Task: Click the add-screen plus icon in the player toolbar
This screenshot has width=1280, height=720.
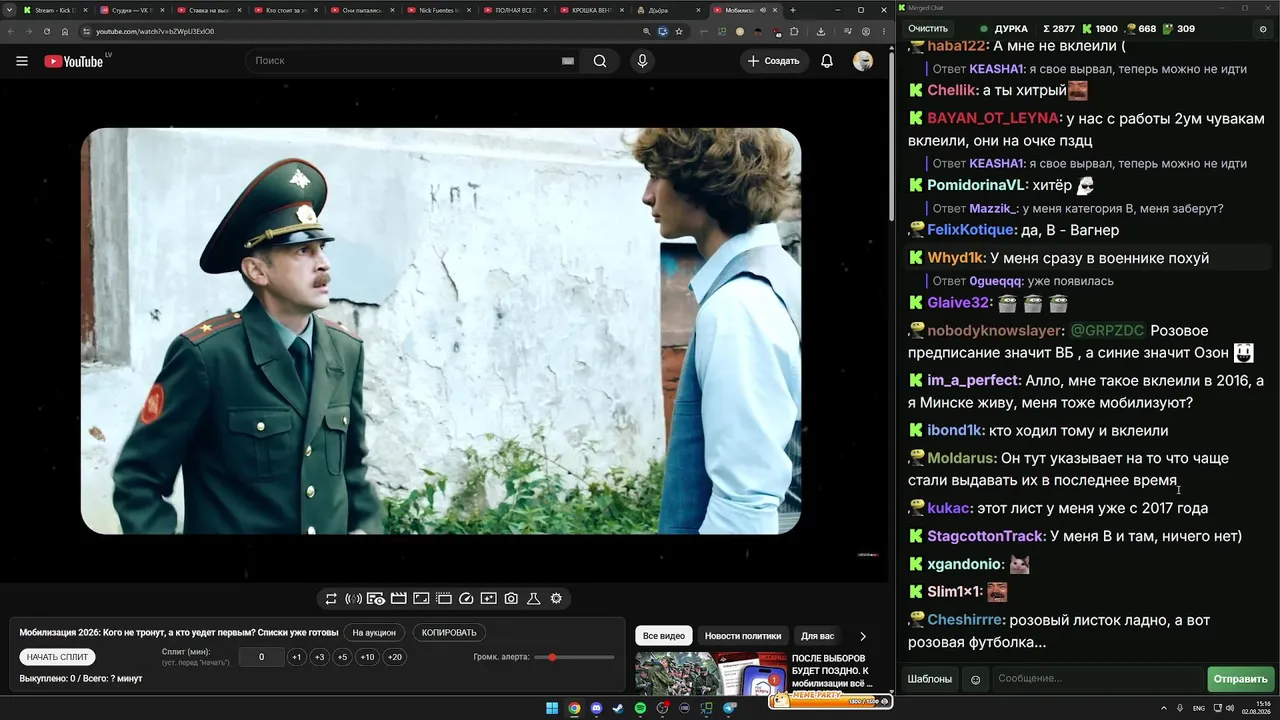Action: point(489,599)
